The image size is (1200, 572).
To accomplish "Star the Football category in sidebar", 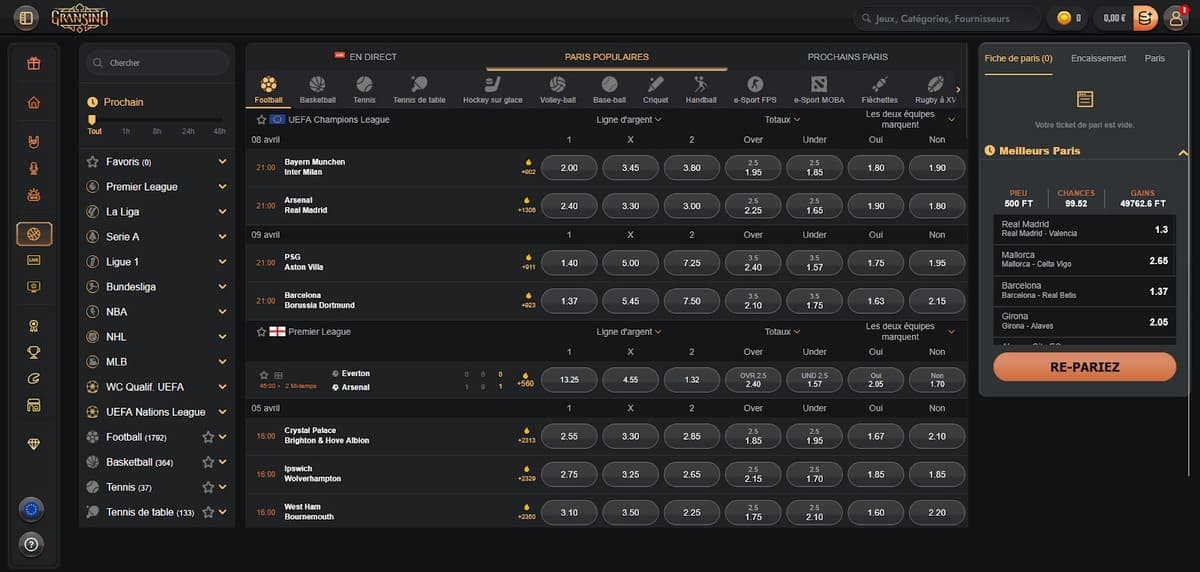I will click(208, 437).
